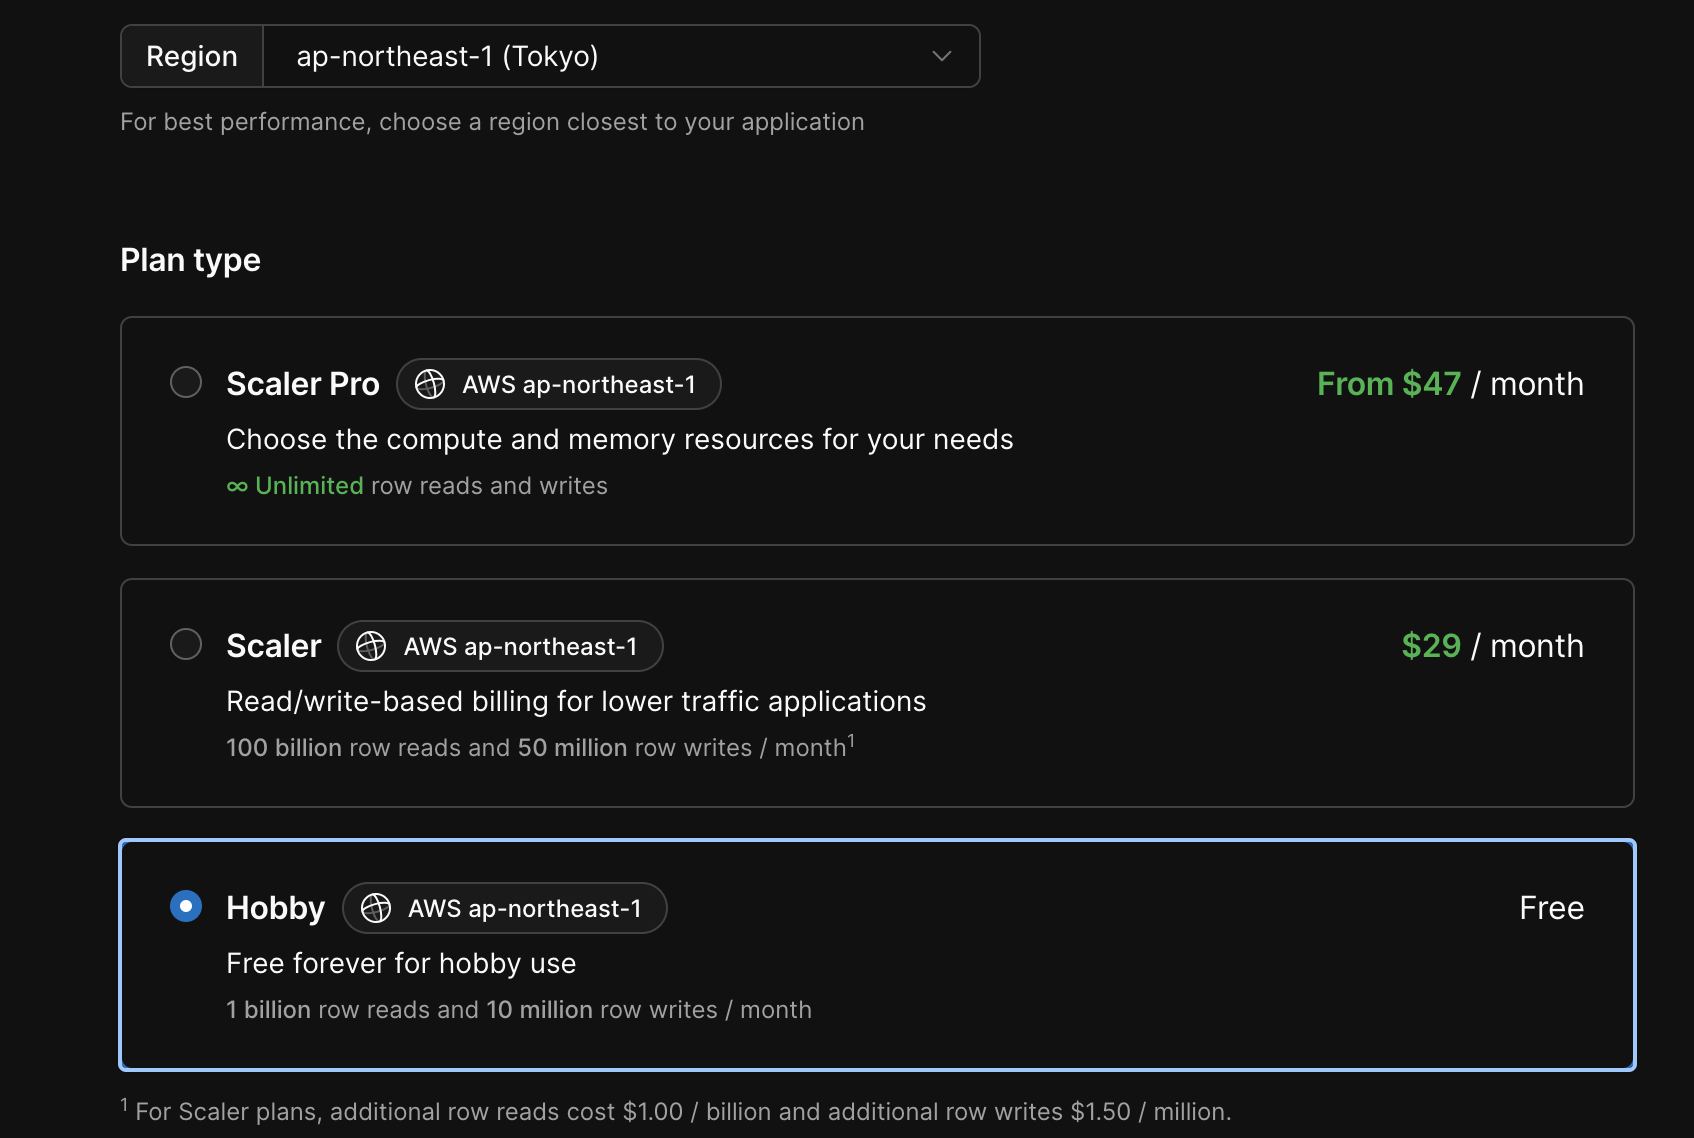Select the Hobby plan radio button
1694x1138 pixels.
click(x=186, y=906)
